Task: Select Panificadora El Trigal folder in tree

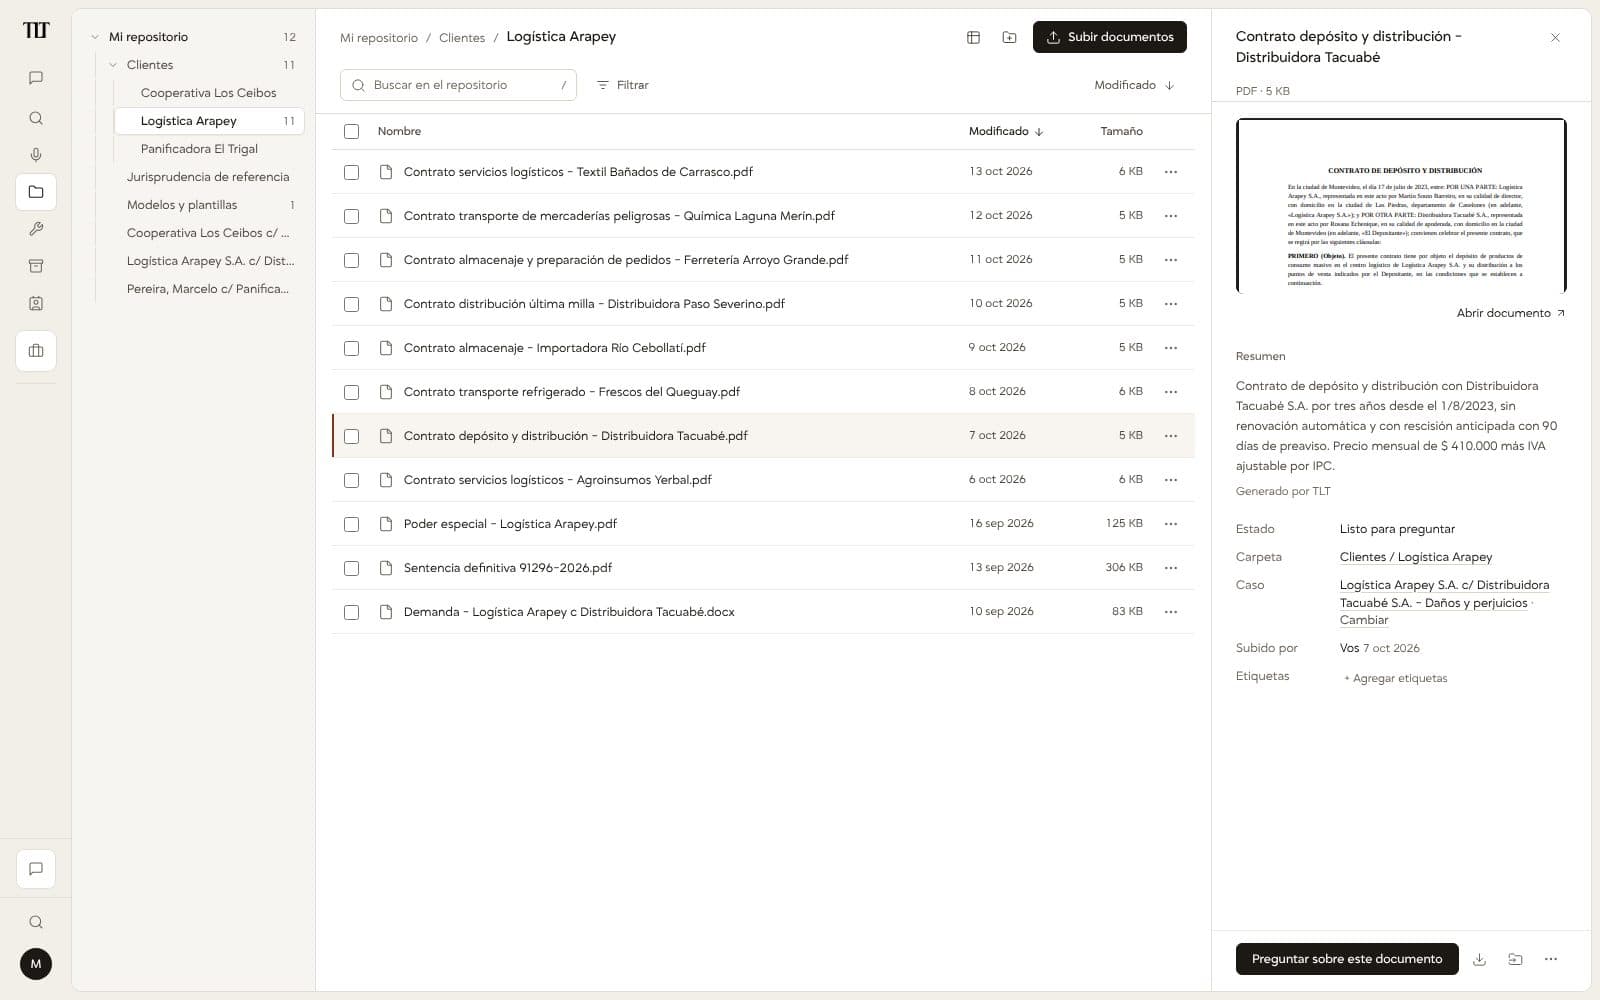Action: (199, 149)
